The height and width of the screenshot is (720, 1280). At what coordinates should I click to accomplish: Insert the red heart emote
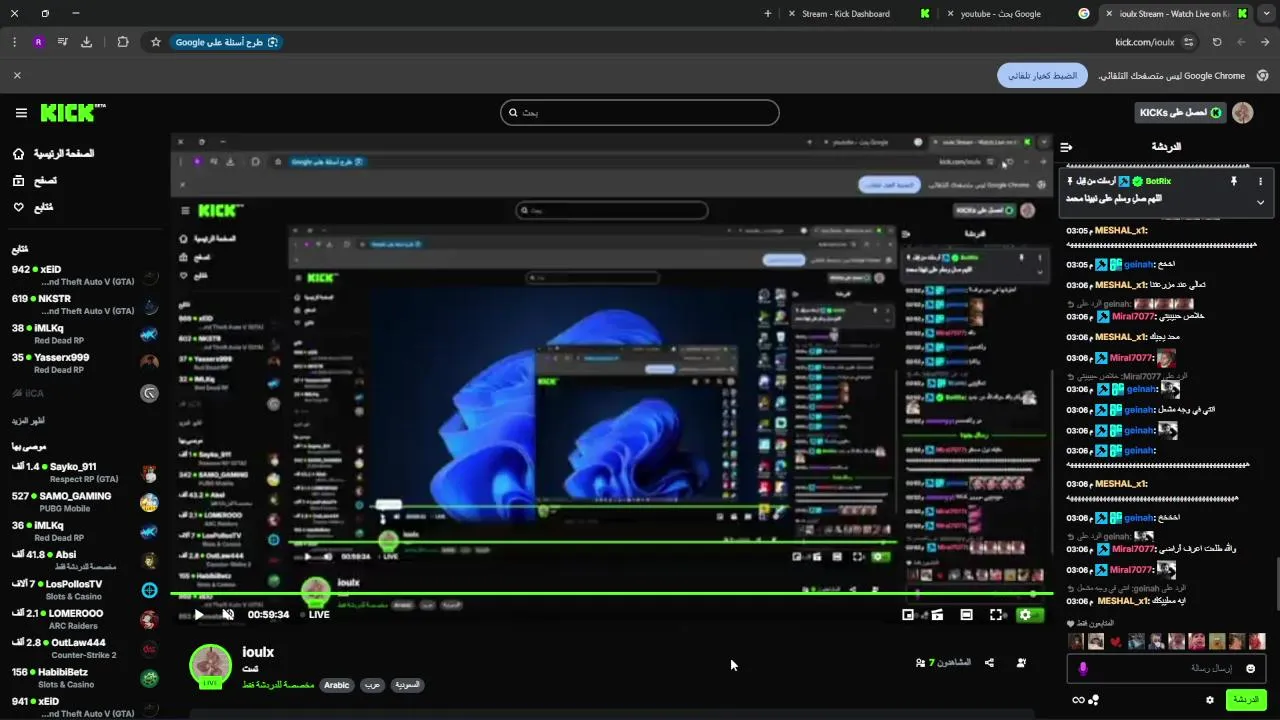[x=1116, y=642]
